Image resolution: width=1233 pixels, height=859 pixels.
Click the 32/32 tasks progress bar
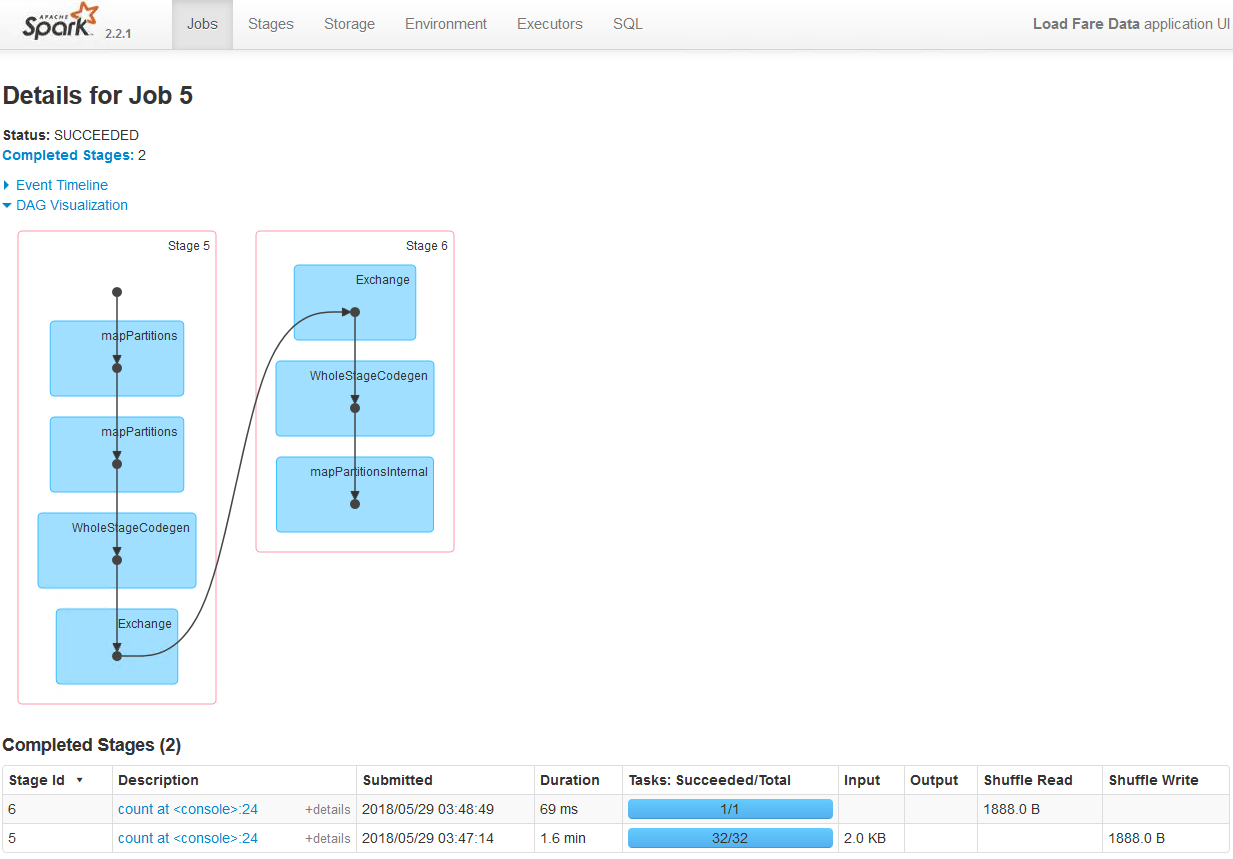pyautogui.click(x=730, y=838)
